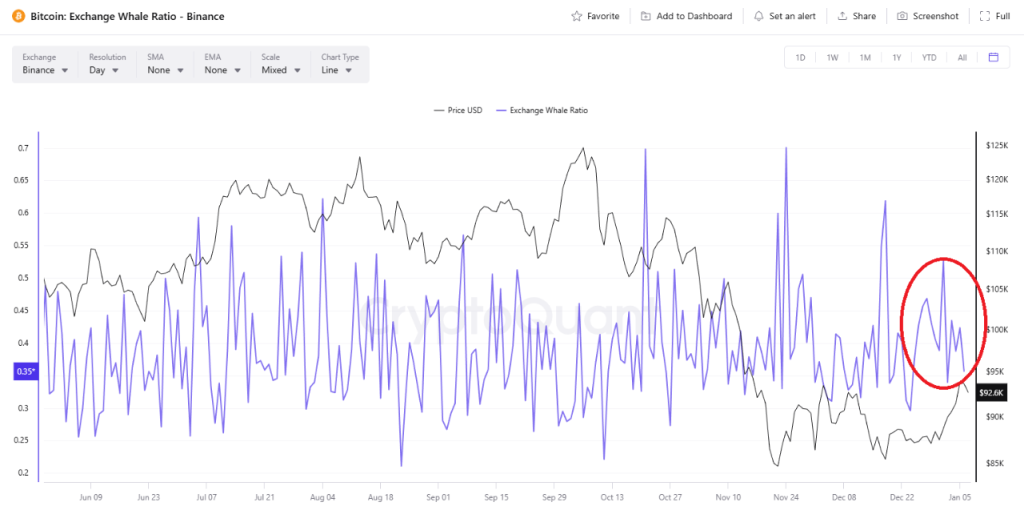Image resolution: width=1024 pixels, height=506 pixels.
Task: Open the calendar date picker icon
Action: [993, 57]
